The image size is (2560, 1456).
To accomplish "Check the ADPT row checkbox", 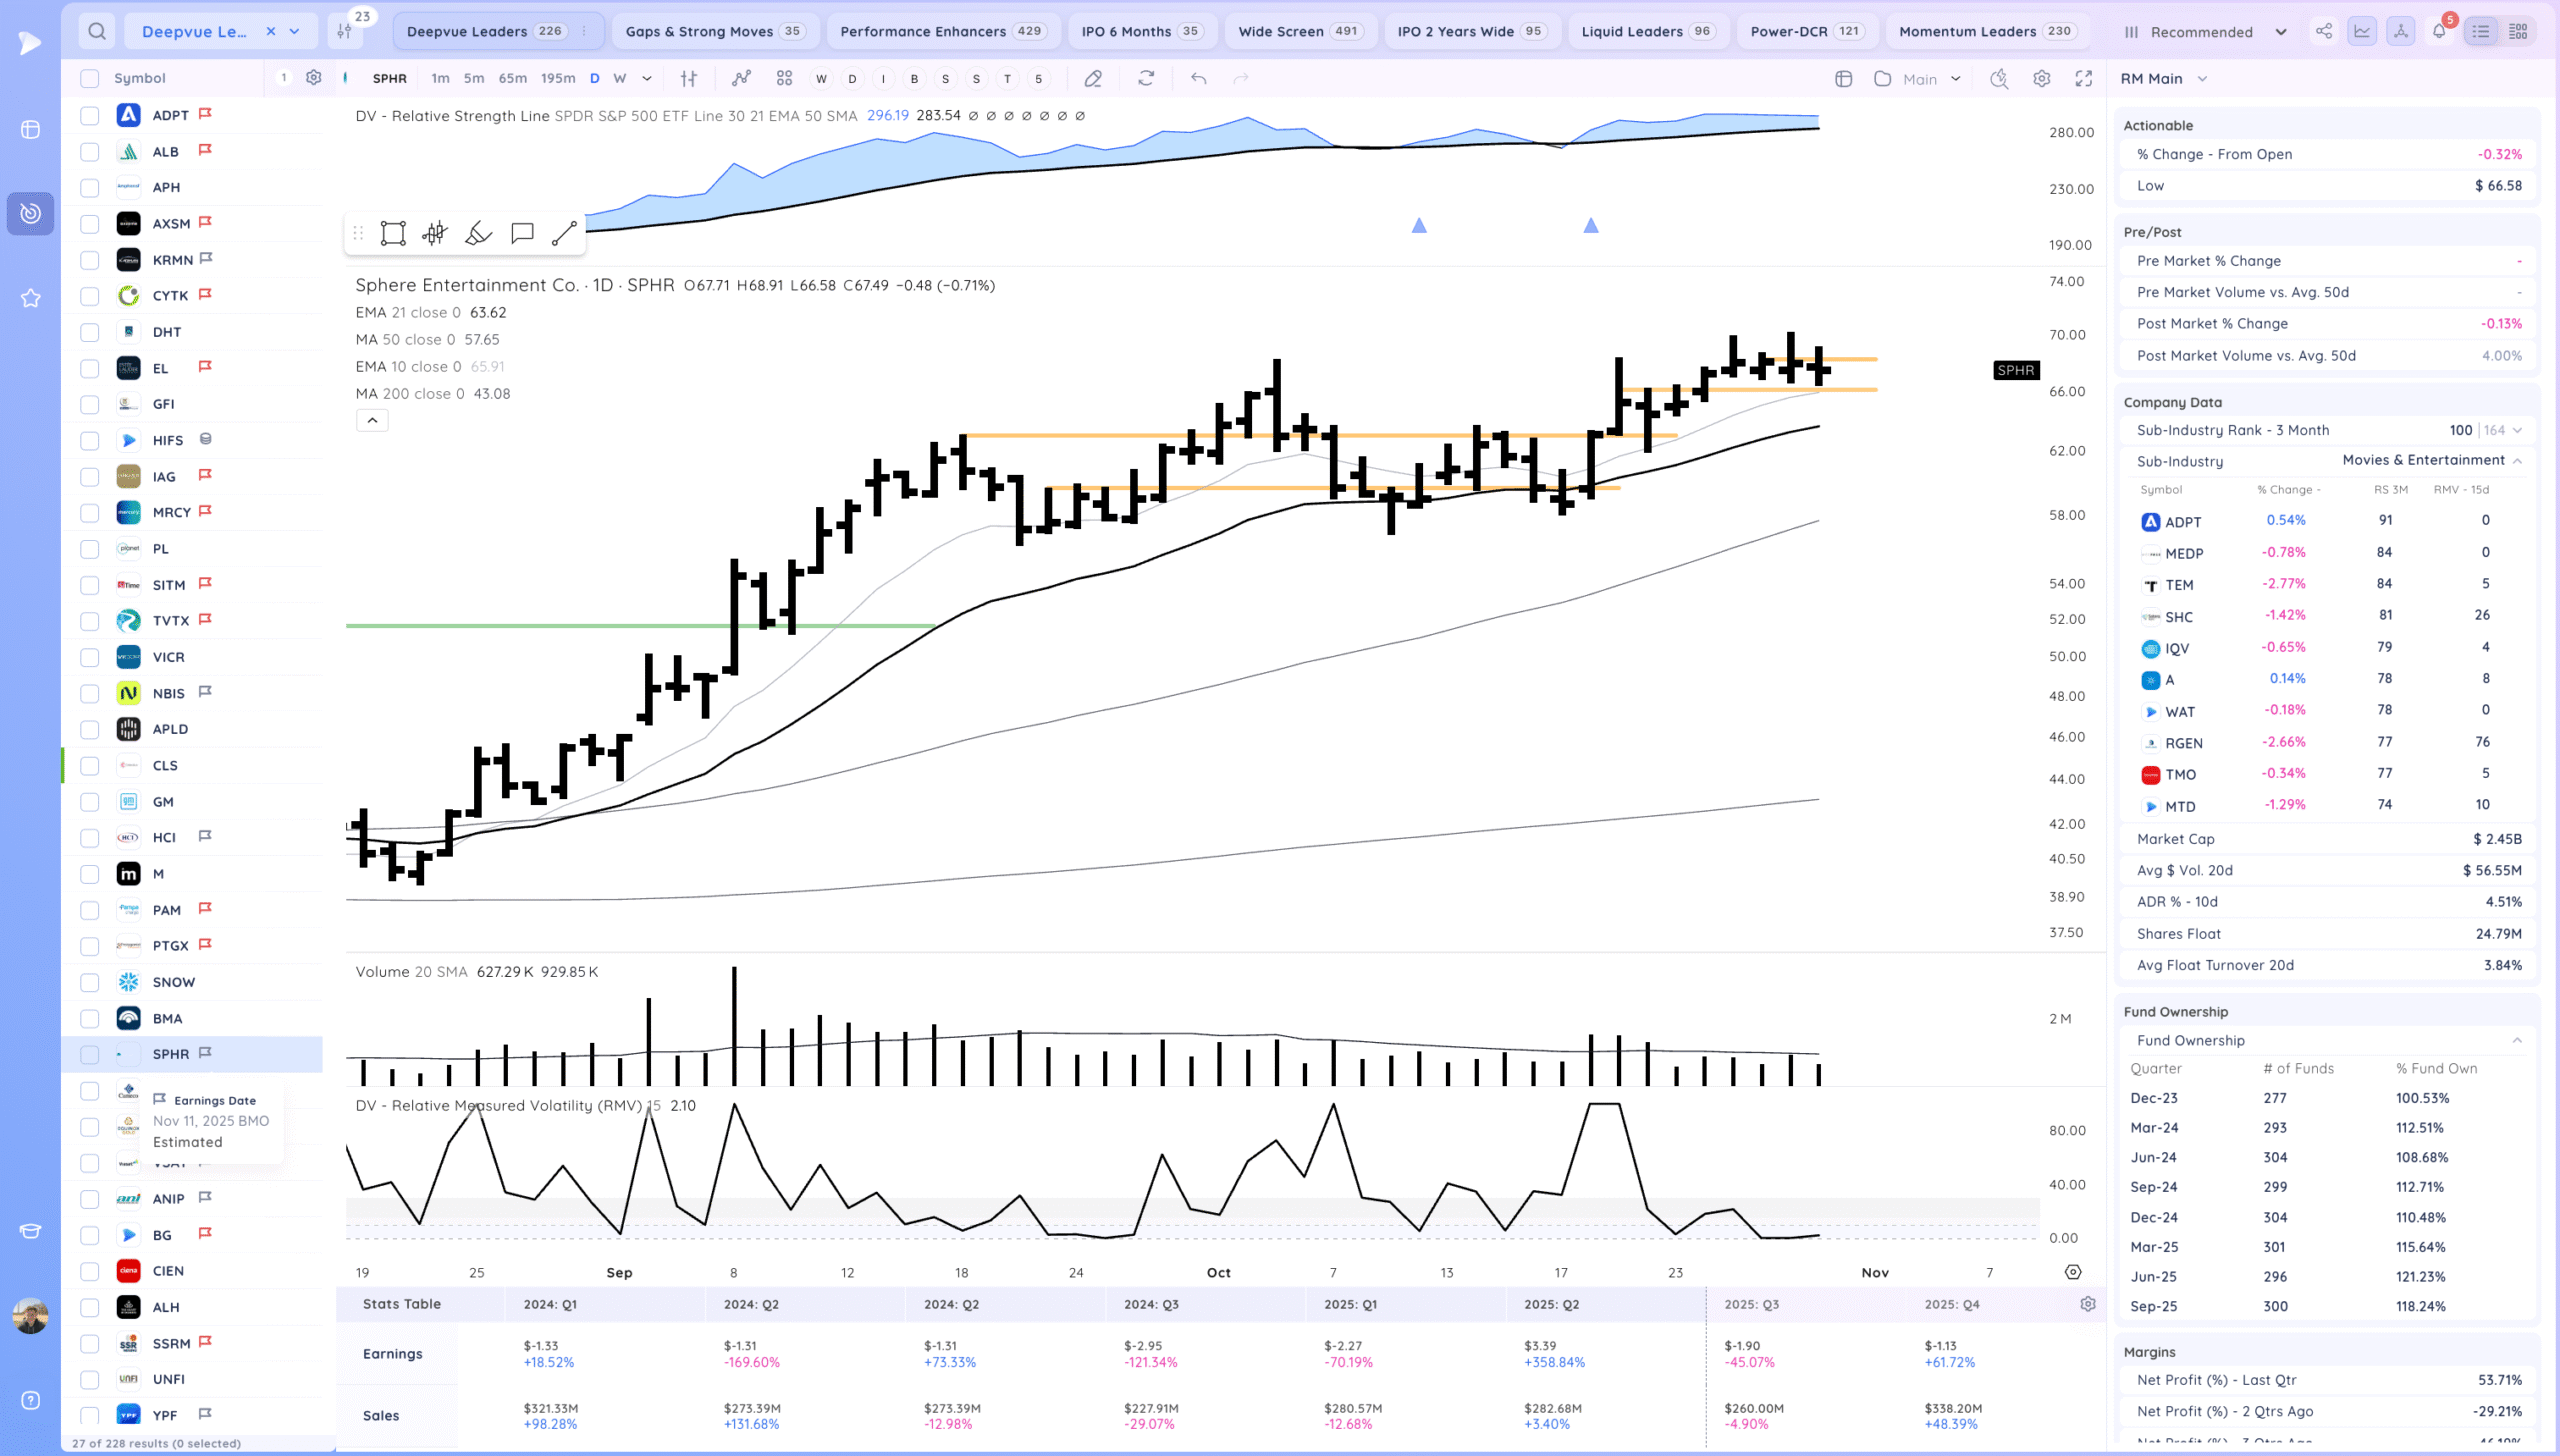I will click(90, 116).
